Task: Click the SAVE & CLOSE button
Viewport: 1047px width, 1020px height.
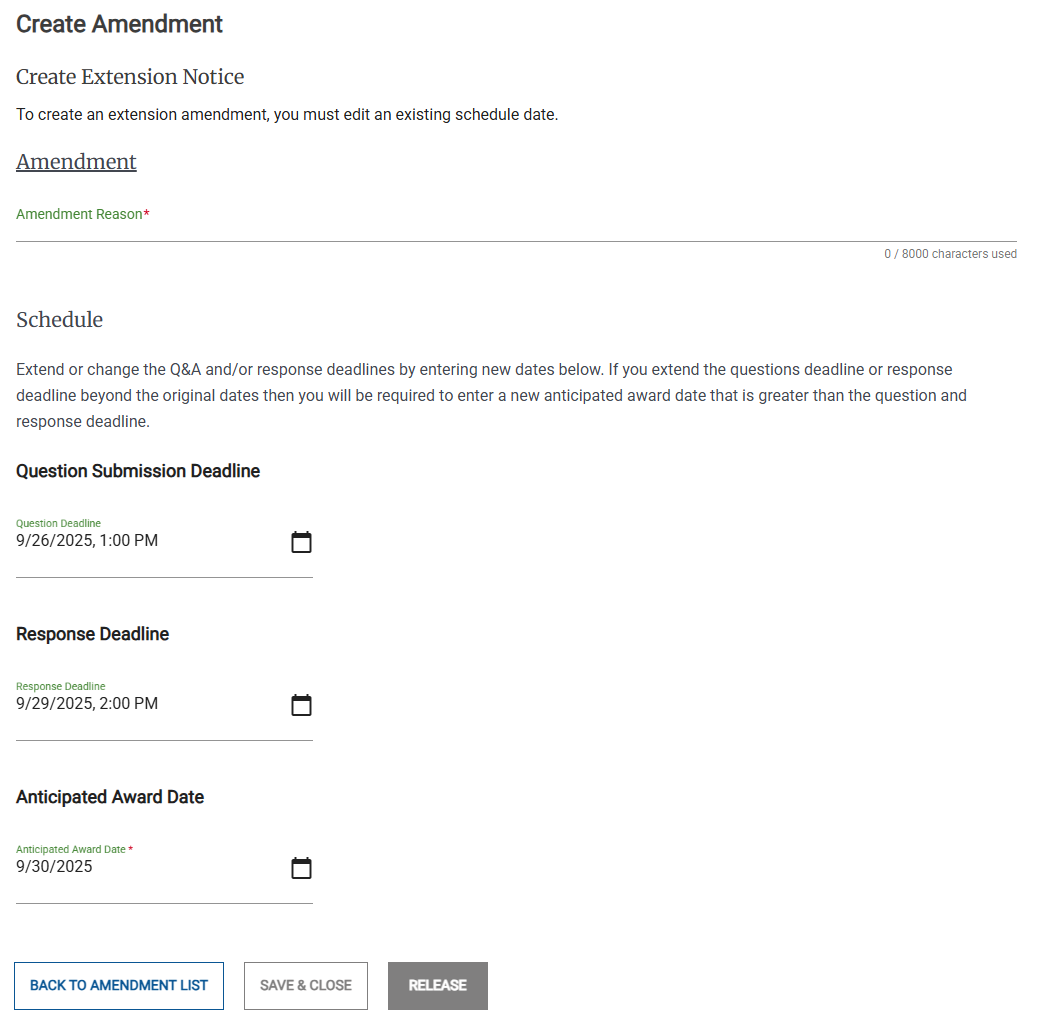Action: click(x=305, y=985)
